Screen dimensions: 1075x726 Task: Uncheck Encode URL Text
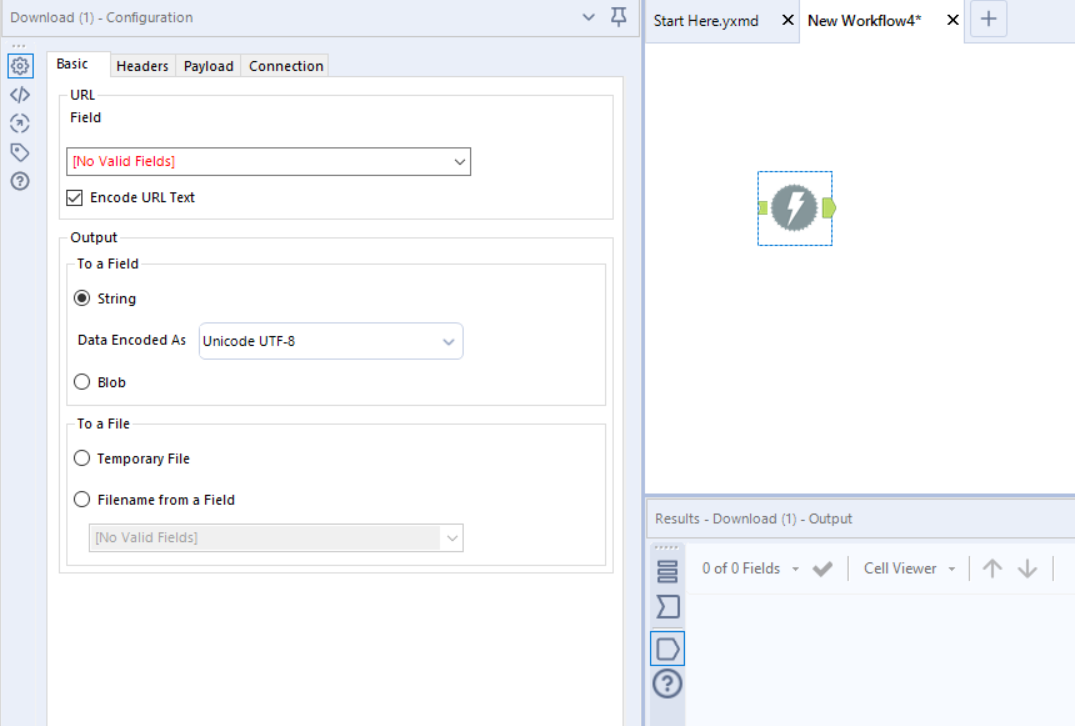click(x=74, y=197)
